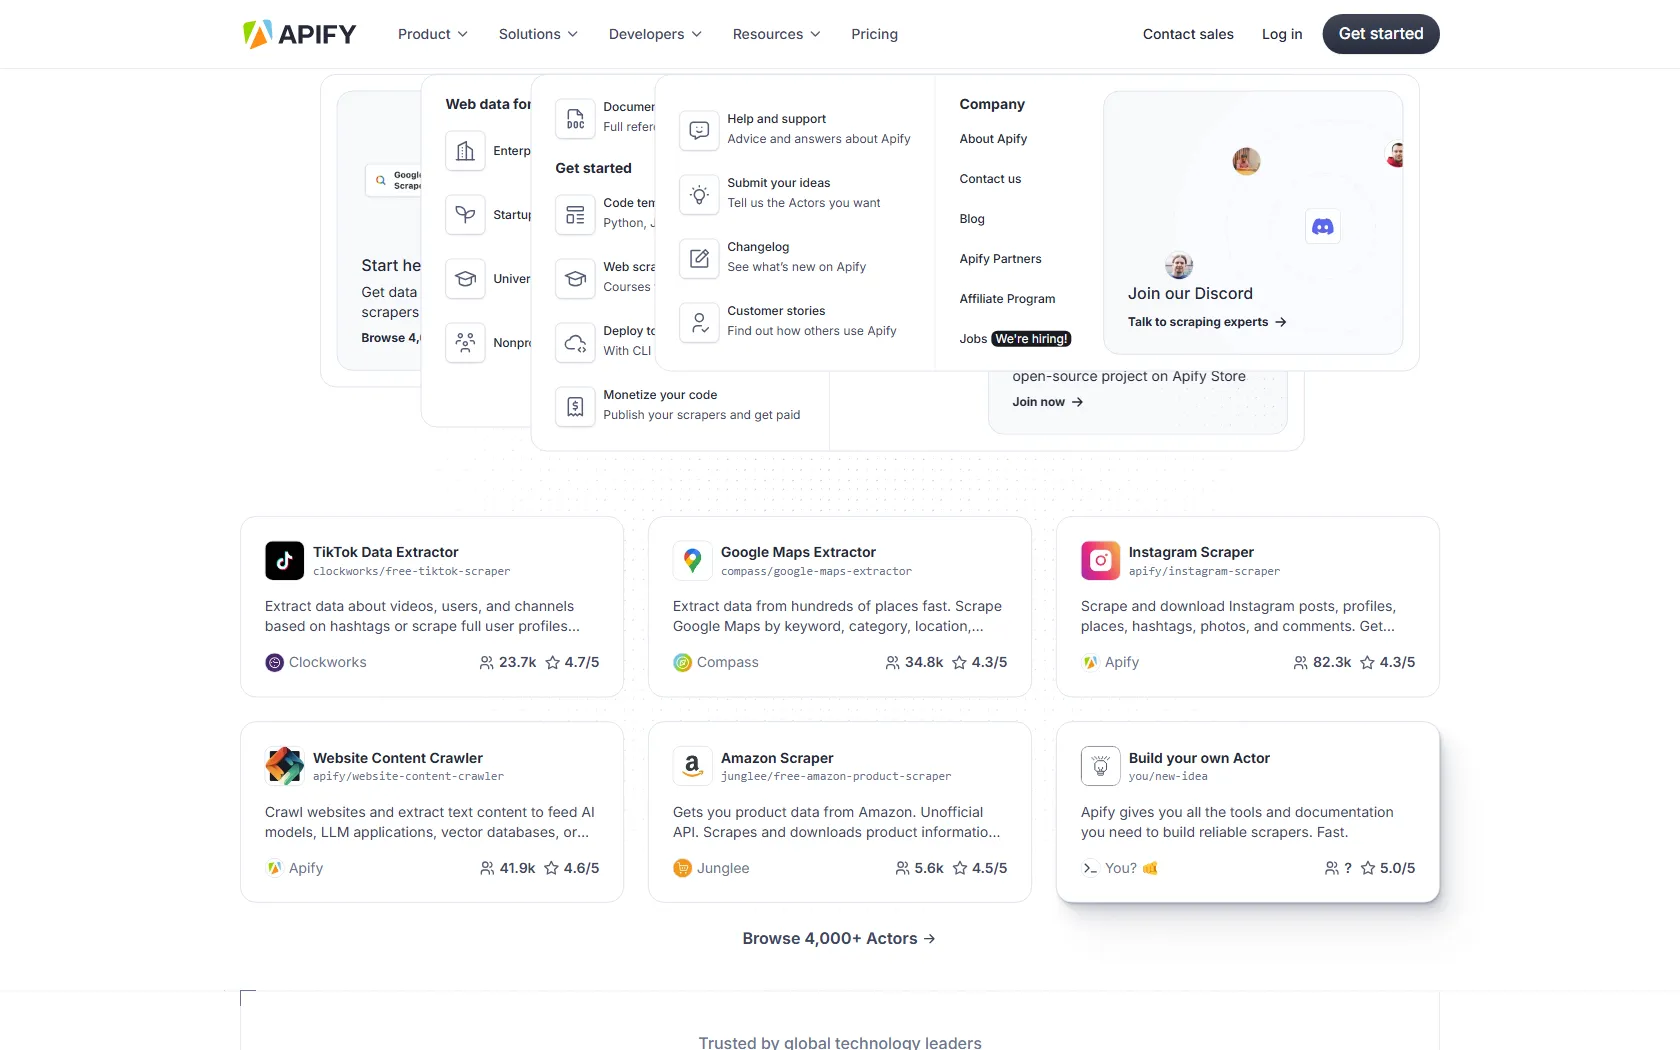The image size is (1680, 1050).
Task: Click Talk to scraping experts link
Action: [x=1207, y=322]
